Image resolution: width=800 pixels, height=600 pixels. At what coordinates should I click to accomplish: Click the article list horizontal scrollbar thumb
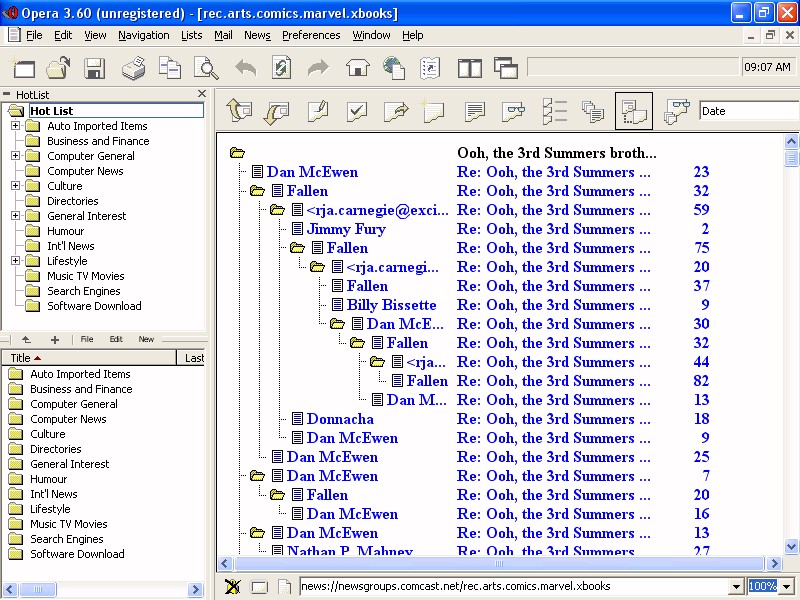pyautogui.click(x=498, y=564)
